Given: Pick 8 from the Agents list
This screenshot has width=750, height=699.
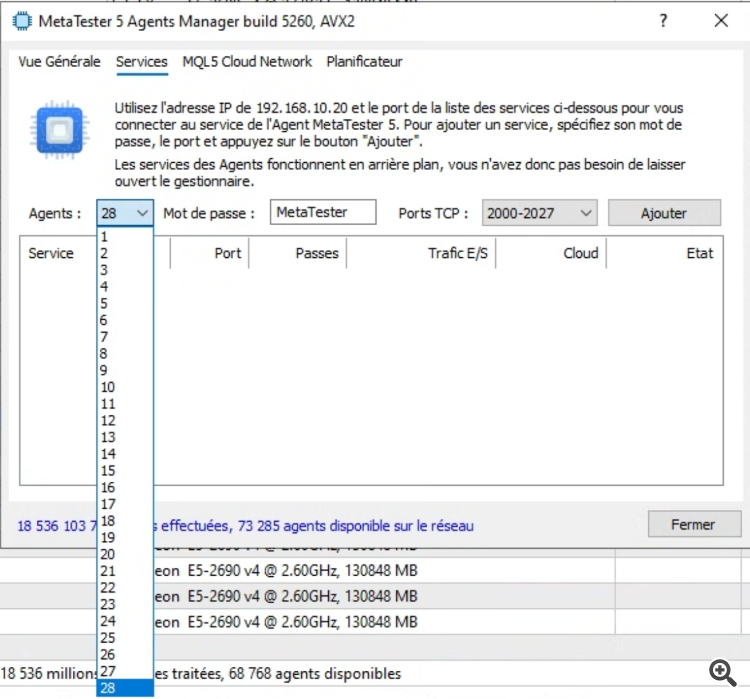Looking at the screenshot, I should 125,354.
